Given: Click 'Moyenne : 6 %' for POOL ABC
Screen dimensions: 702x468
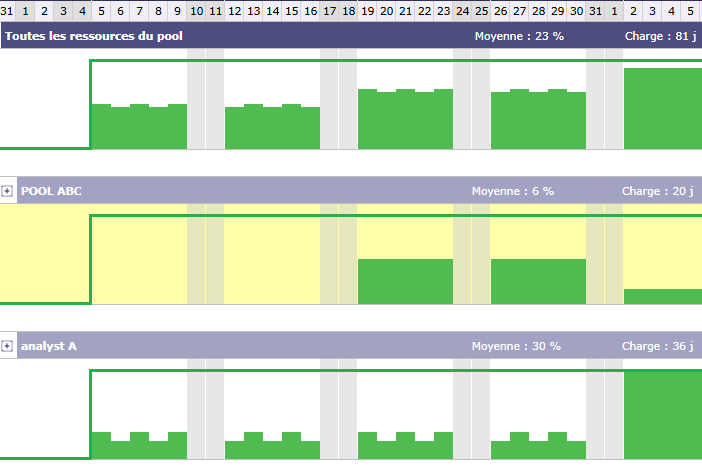Looking at the screenshot, I should [513, 191].
